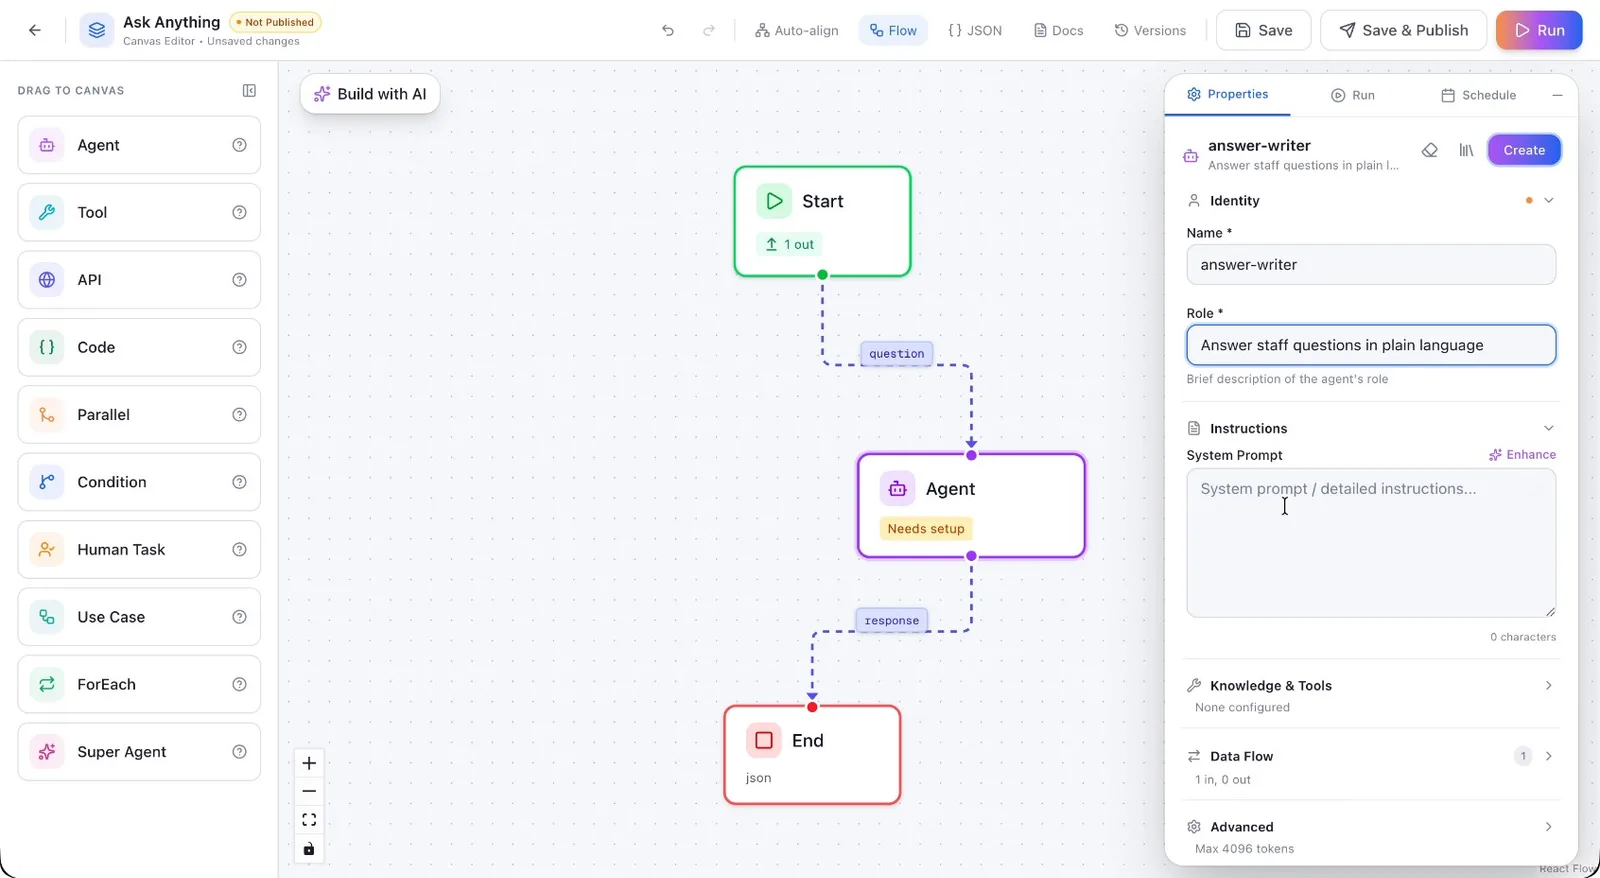Image resolution: width=1600 pixels, height=878 pixels.
Task: Auto-align the canvas nodes
Action: [797, 30]
